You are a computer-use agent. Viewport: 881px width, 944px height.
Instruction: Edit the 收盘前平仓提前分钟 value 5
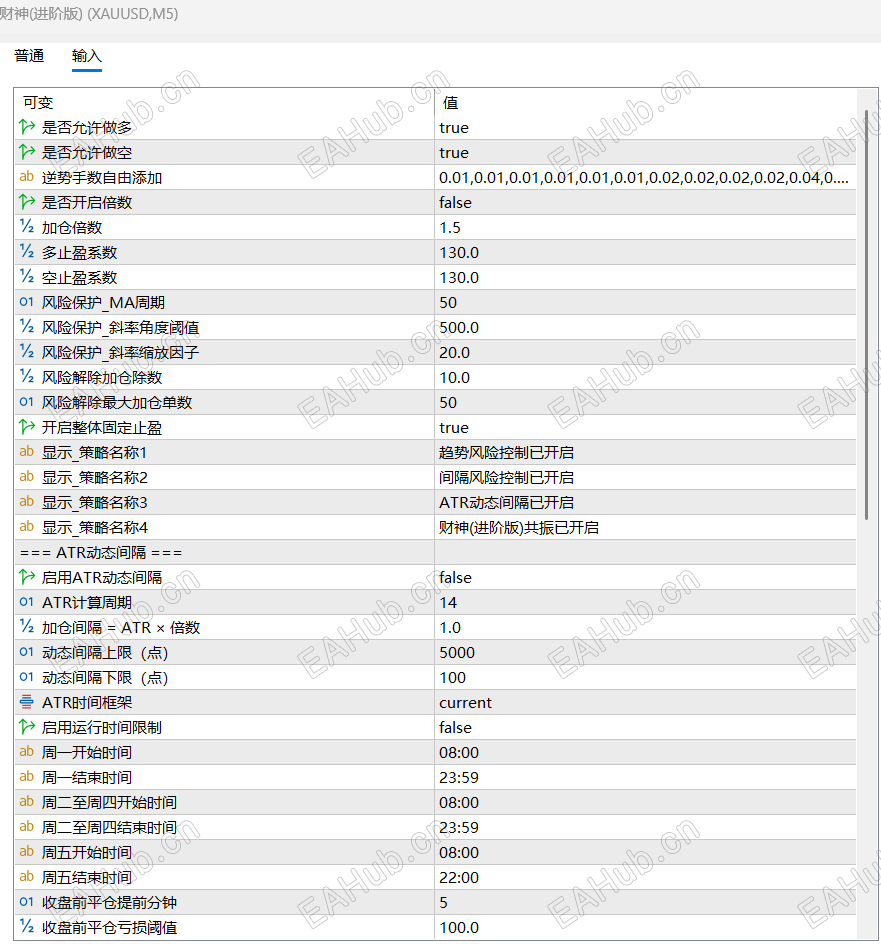(443, 902)
